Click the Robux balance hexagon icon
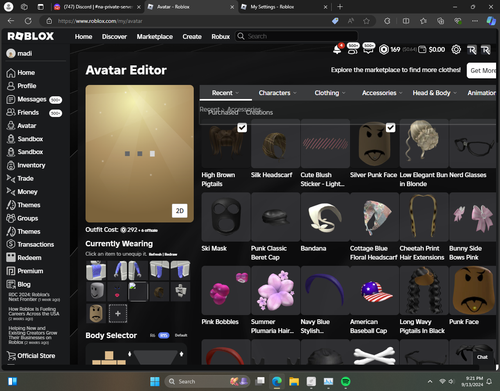 click(x=384, y=50)
